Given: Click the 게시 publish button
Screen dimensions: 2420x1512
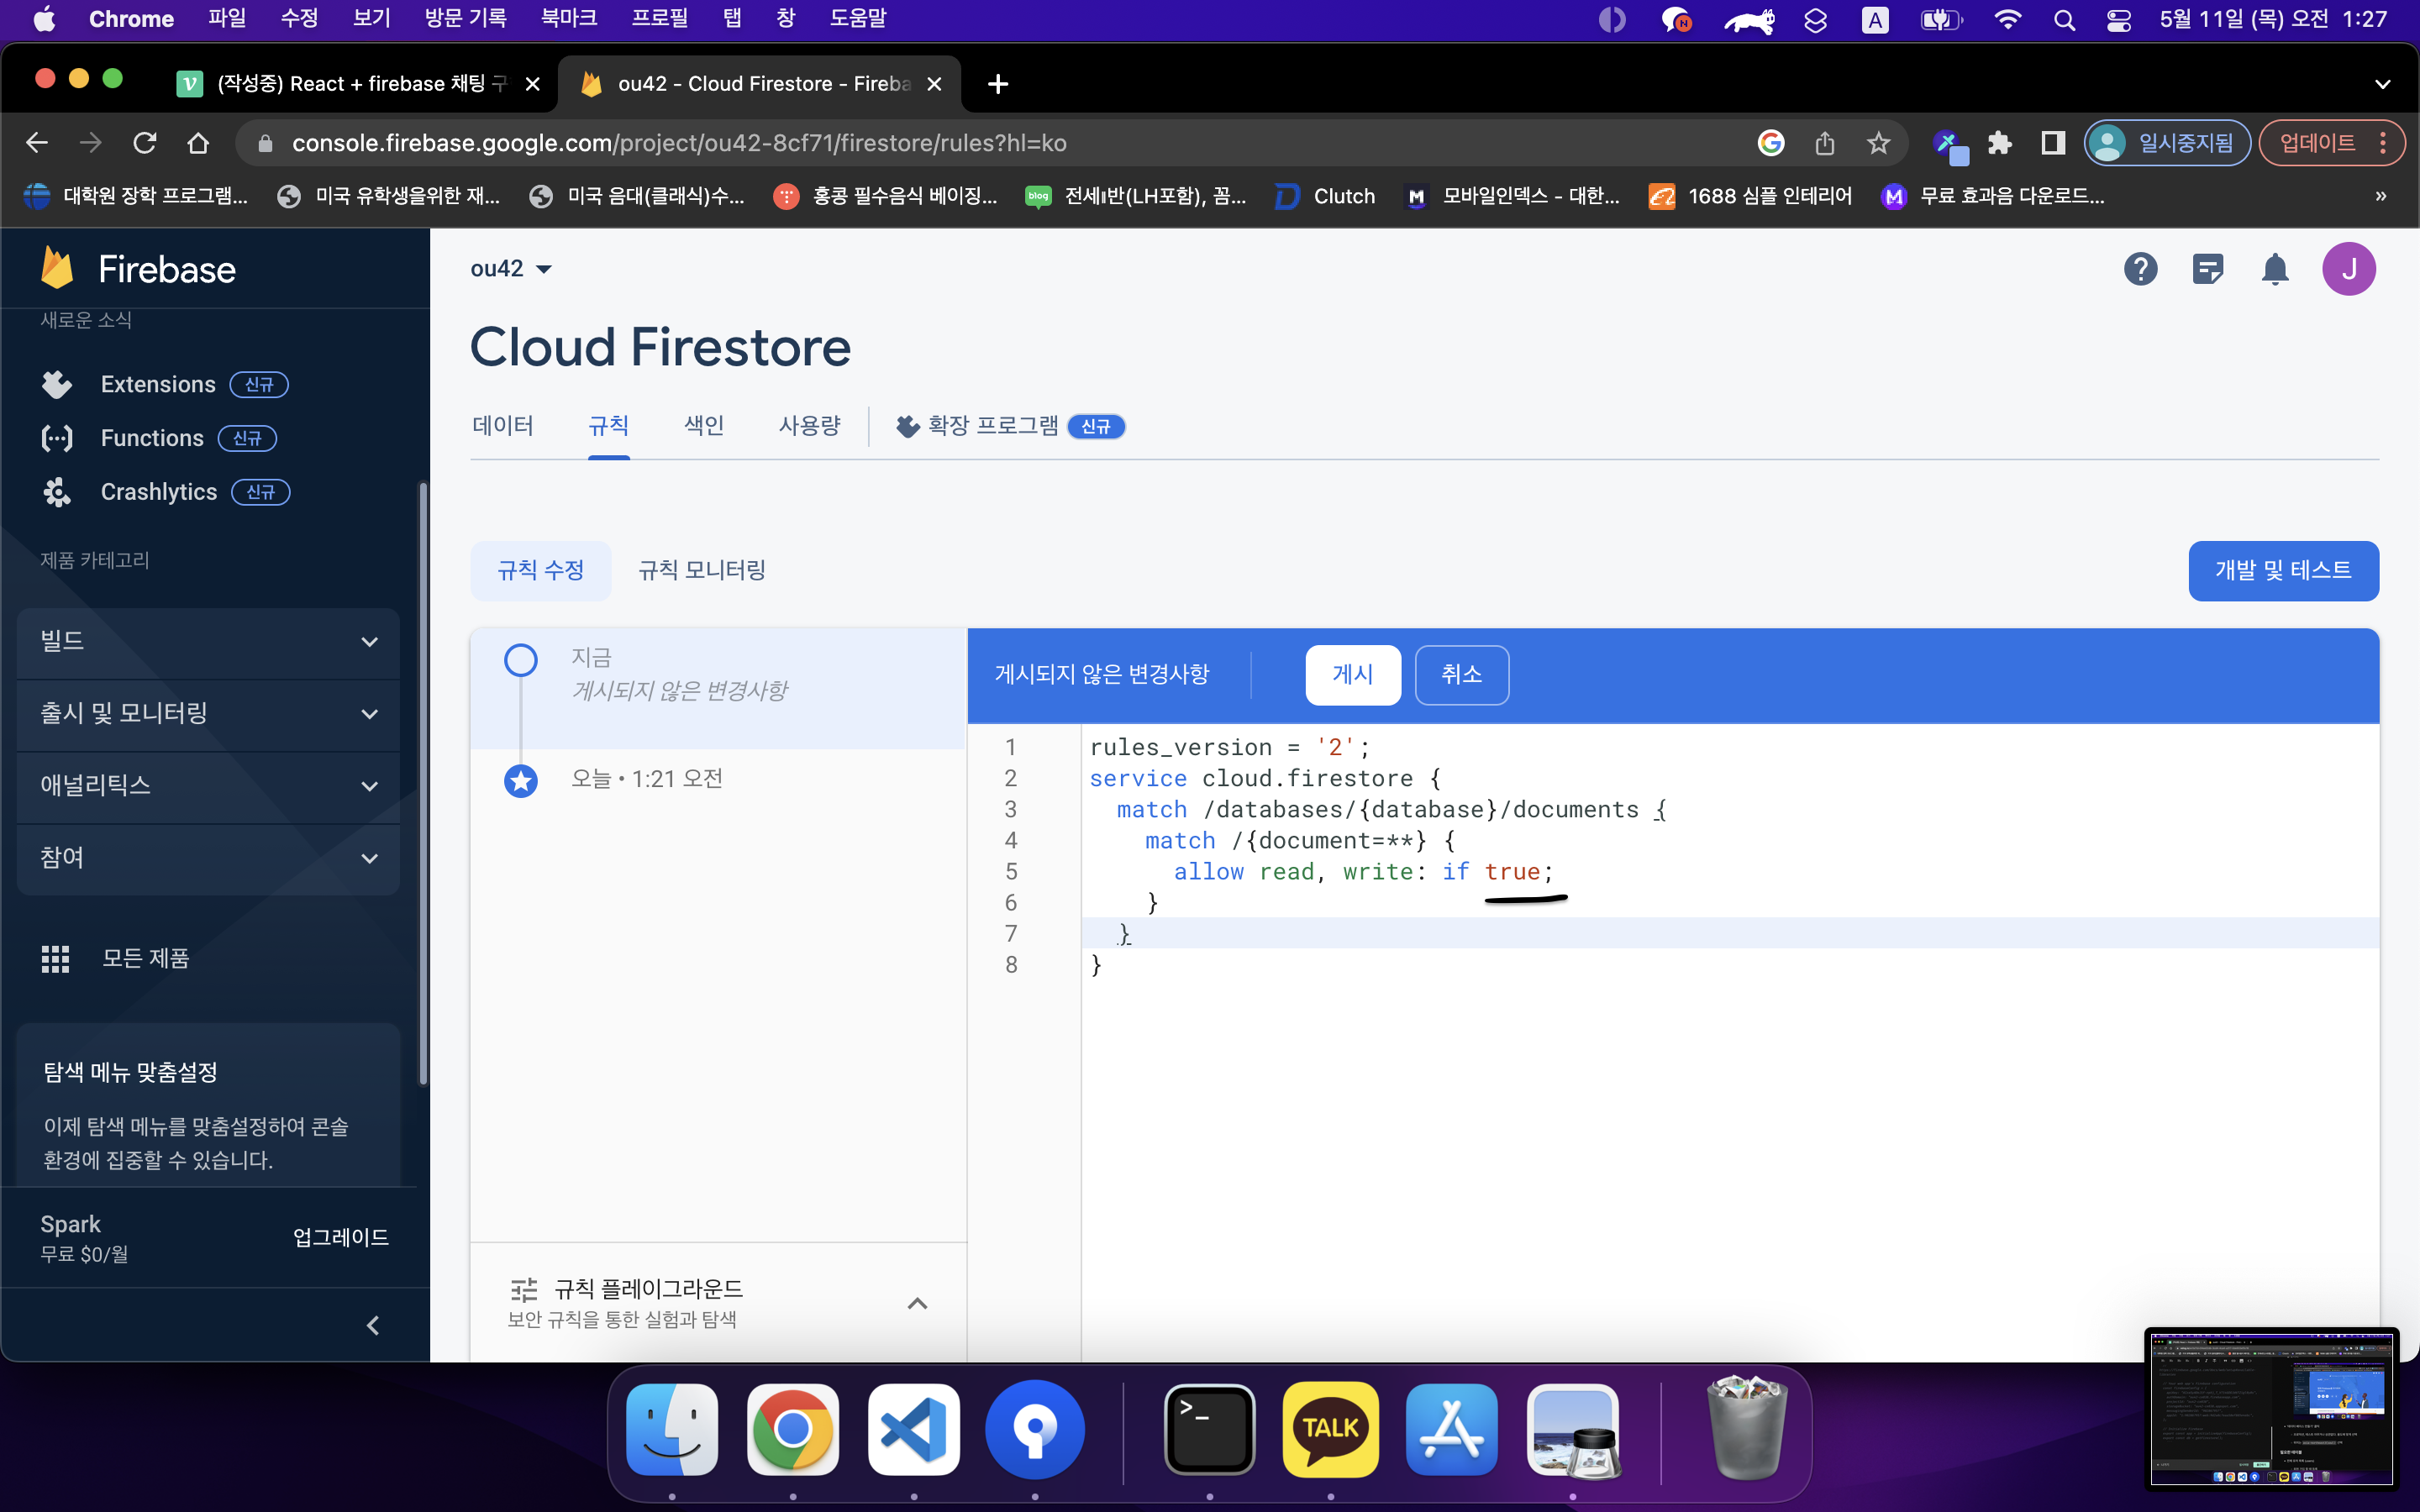Looking at the screenshot, I should coord(1352,675).
